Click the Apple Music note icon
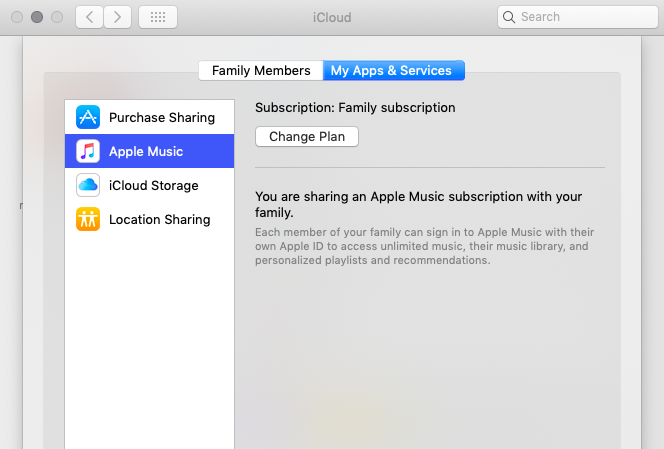Image resolution: width=664 pixels, height=449 pixels. [x=88, y=151]
